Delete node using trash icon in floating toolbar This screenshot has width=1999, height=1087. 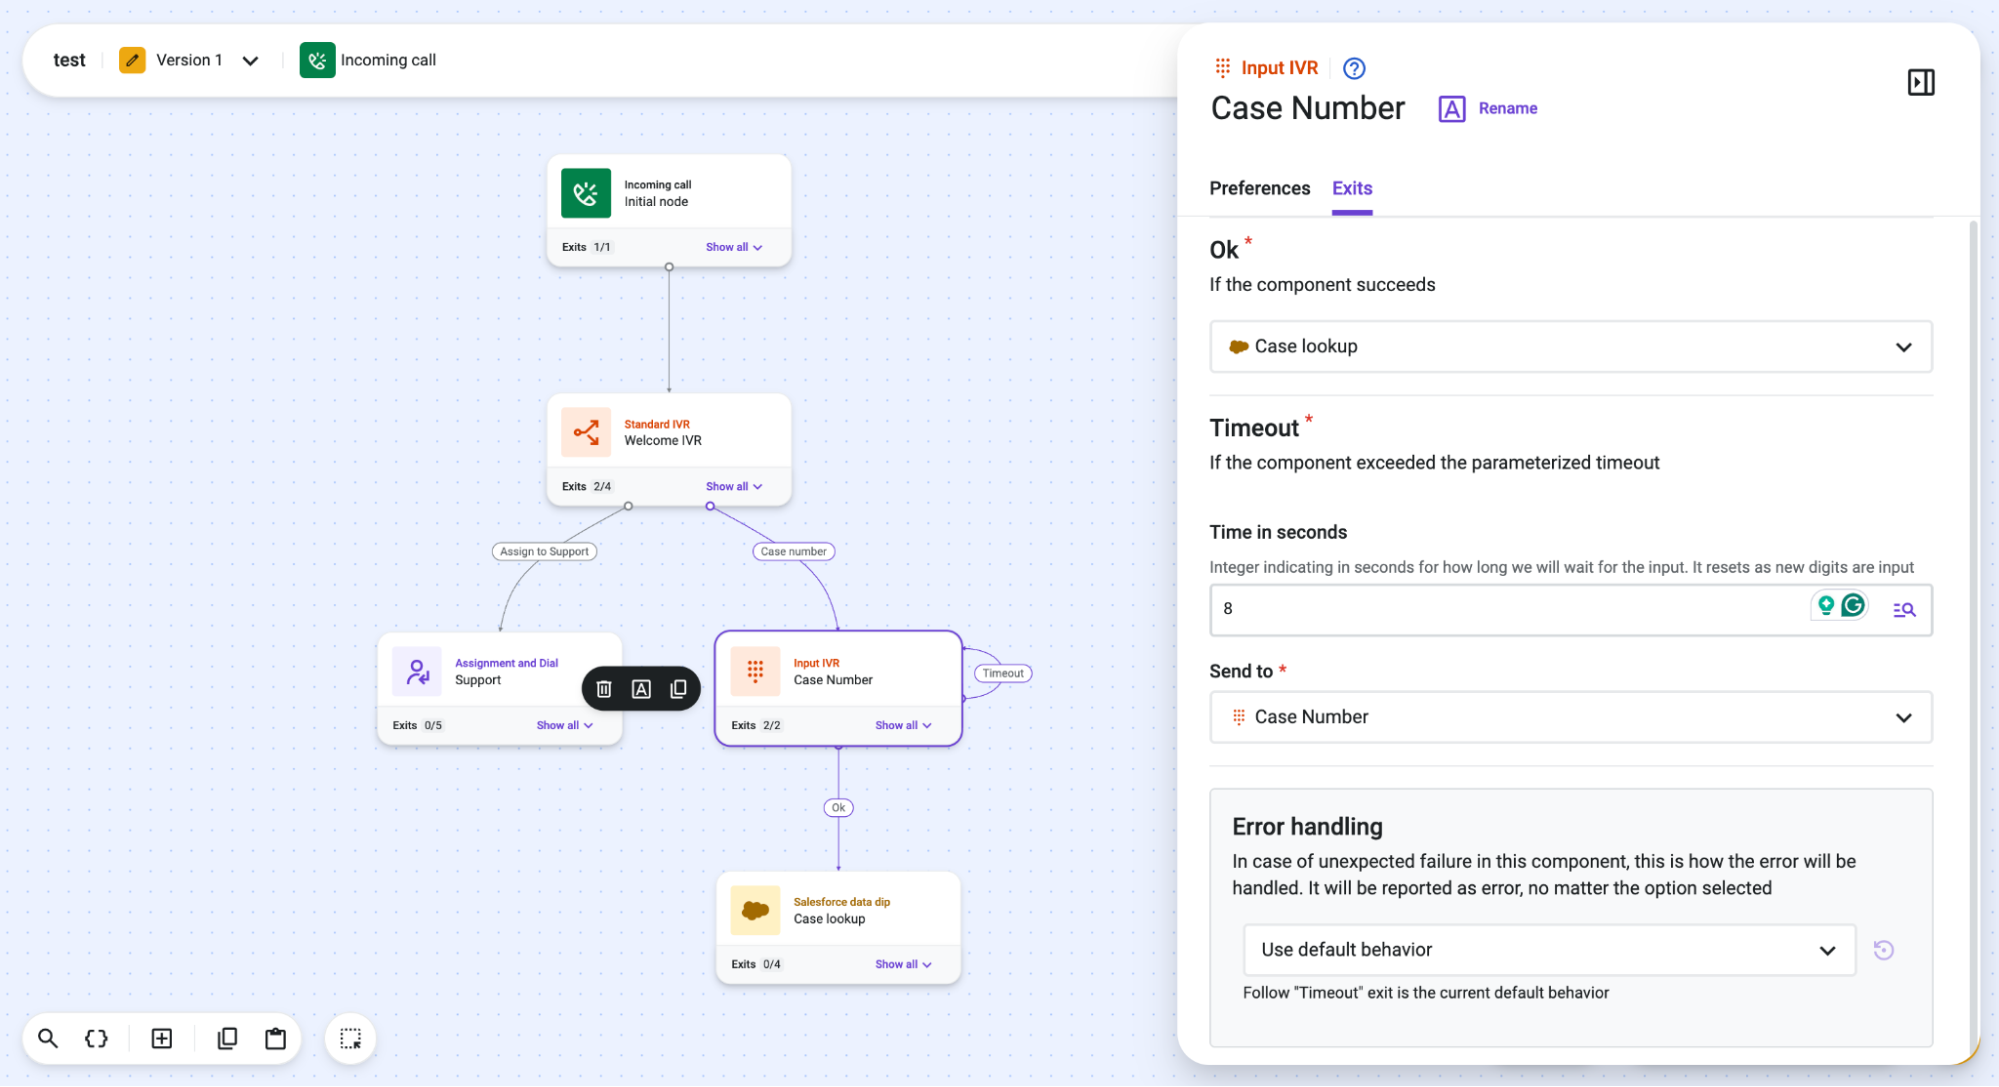(x=604, y=688)
